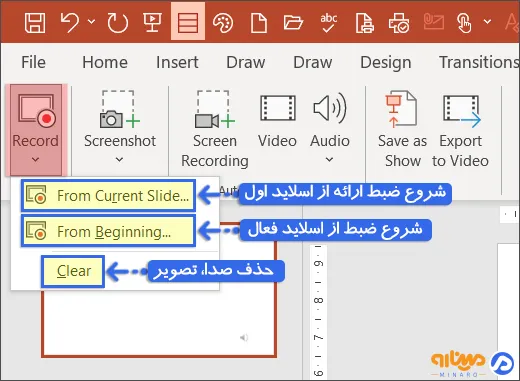Click the audio speaker icon on slide thumbnail
The height and width of the screenshot is (381, 520).
click(244, 338)
